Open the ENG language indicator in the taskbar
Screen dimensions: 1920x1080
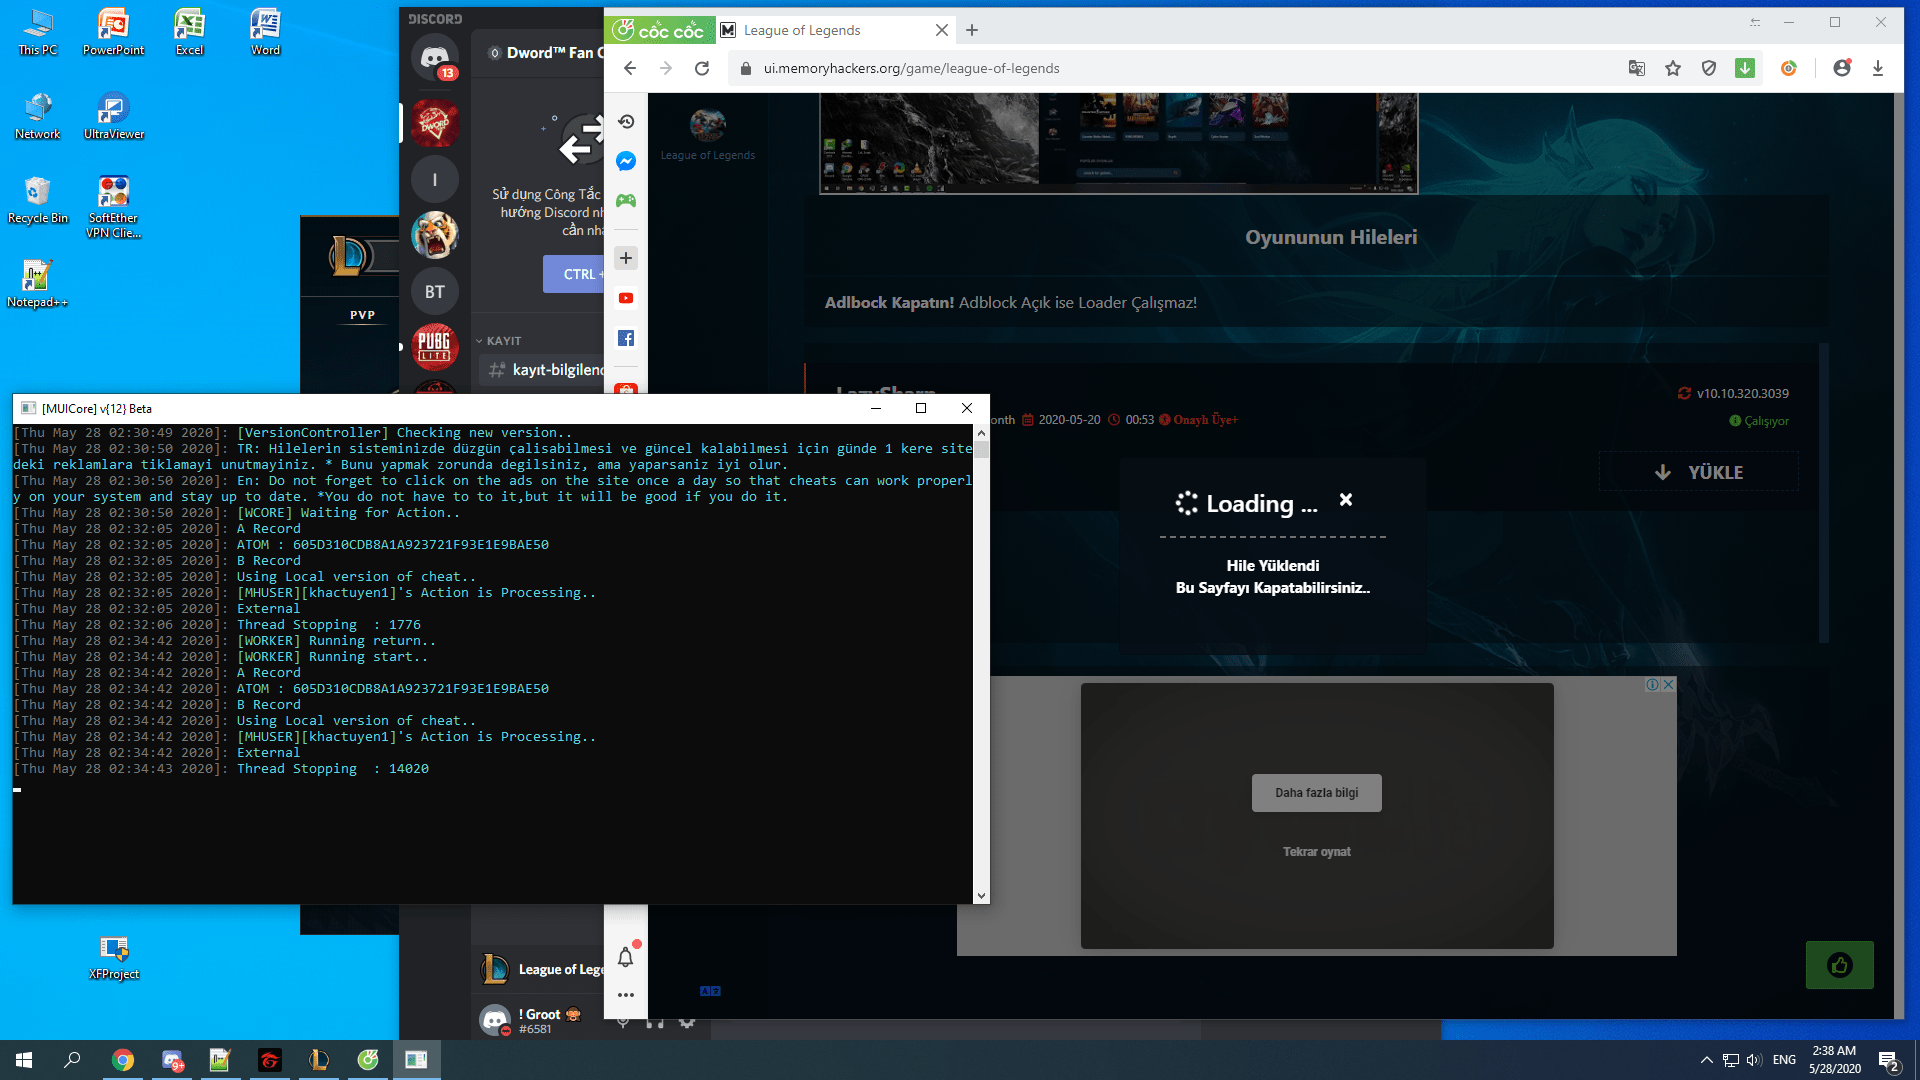[1784, 1060]
